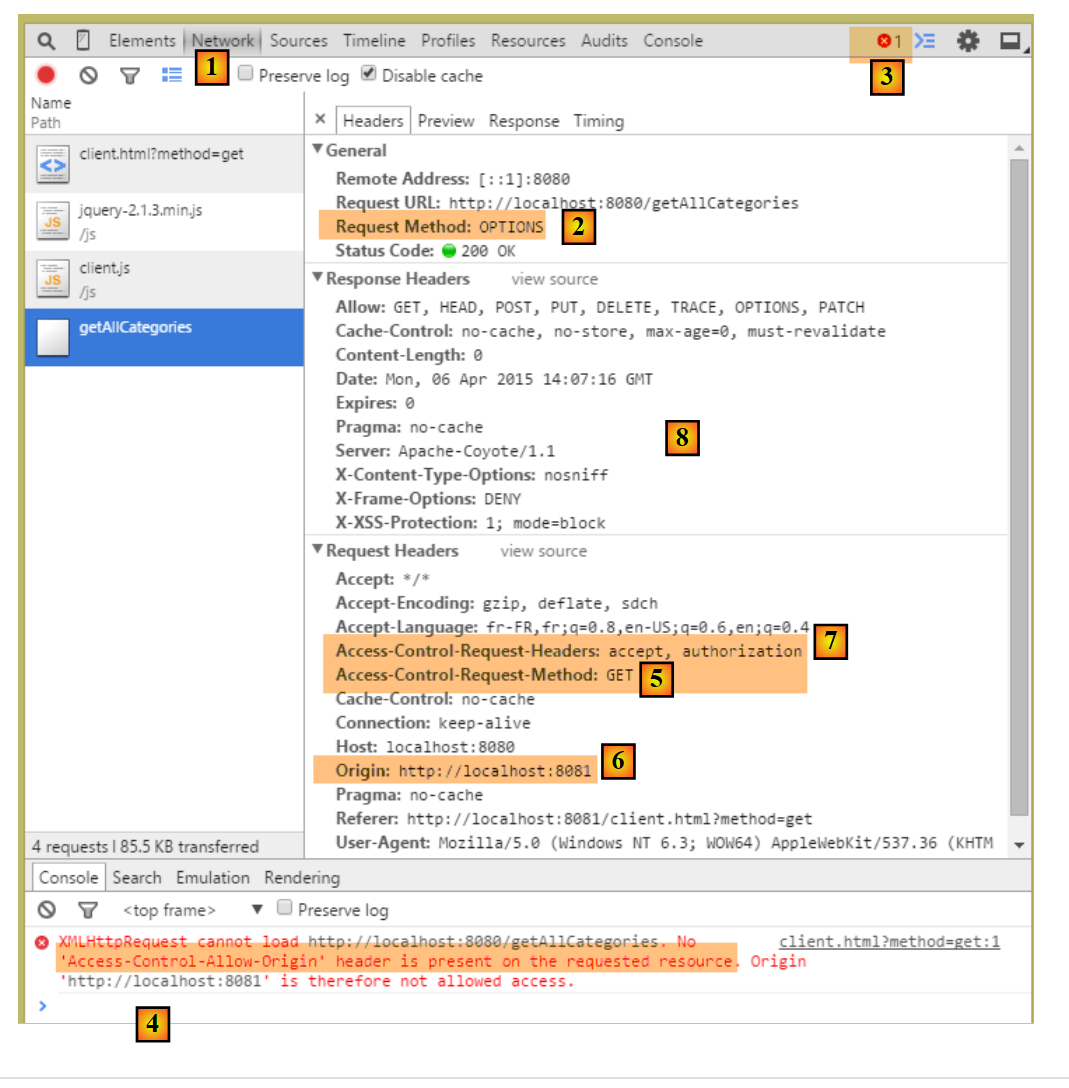Click the red record network log button
Viewport: 1069px width, 1088px height.
(x=46, y=75)
